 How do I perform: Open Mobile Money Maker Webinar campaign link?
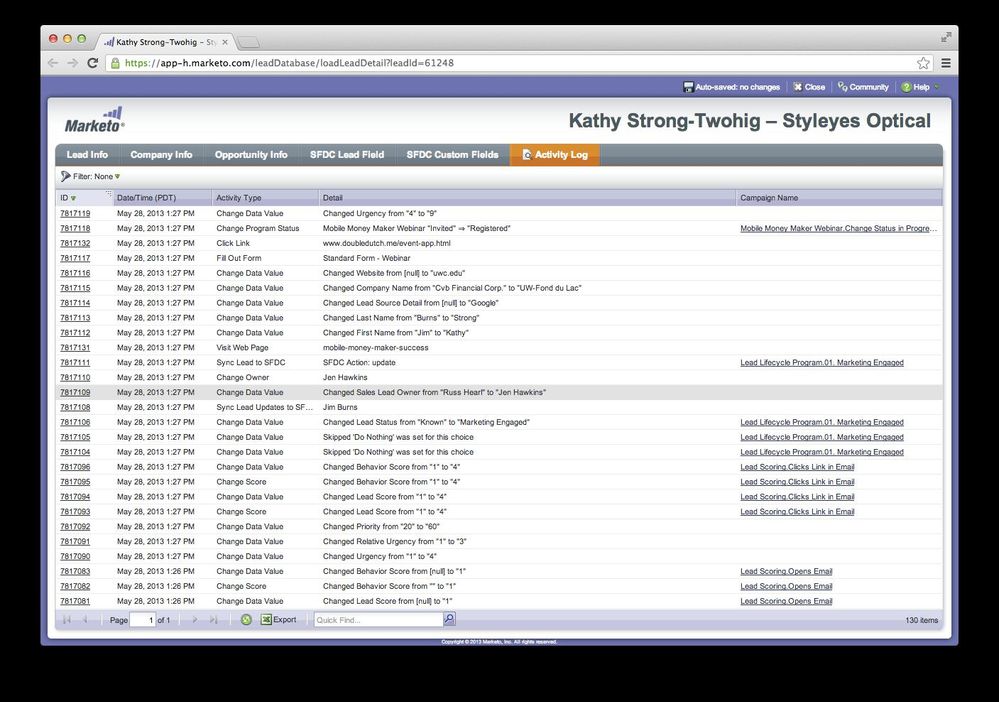point(838,228)
